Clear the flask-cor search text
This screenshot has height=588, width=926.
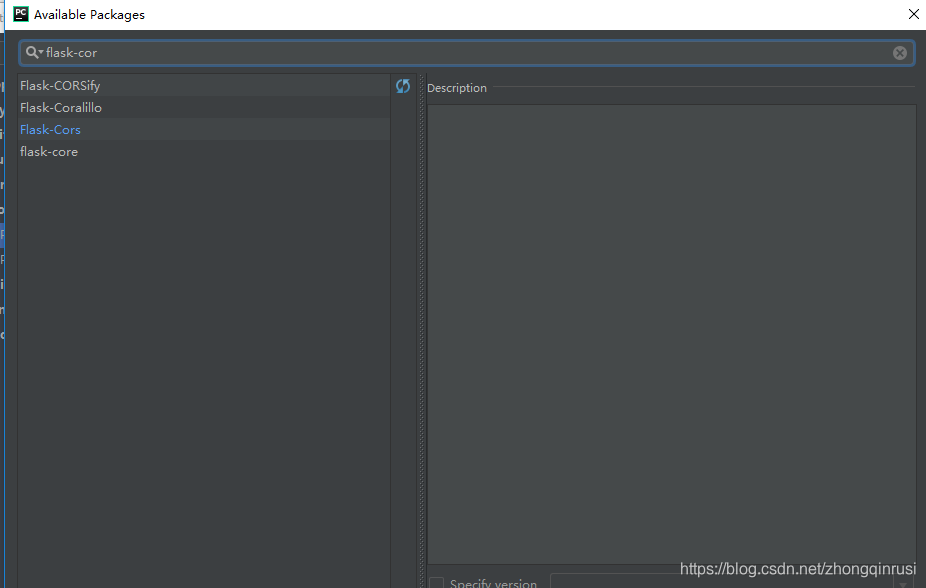[x=899, y=53]
